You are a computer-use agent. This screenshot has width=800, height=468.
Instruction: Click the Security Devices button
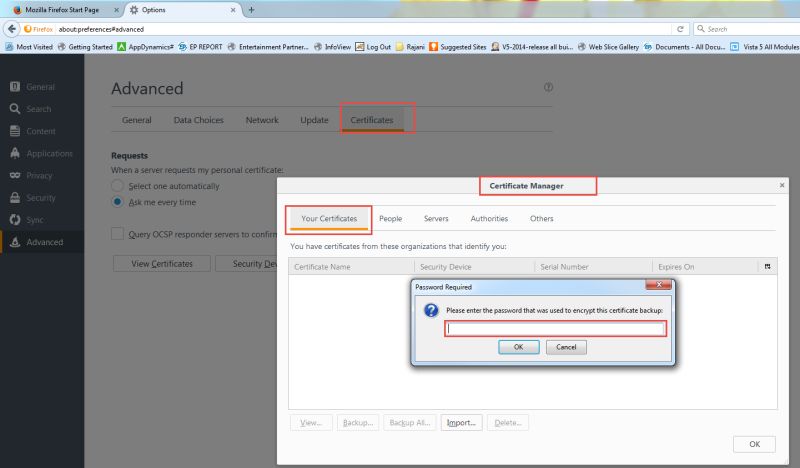pos(247,263)
